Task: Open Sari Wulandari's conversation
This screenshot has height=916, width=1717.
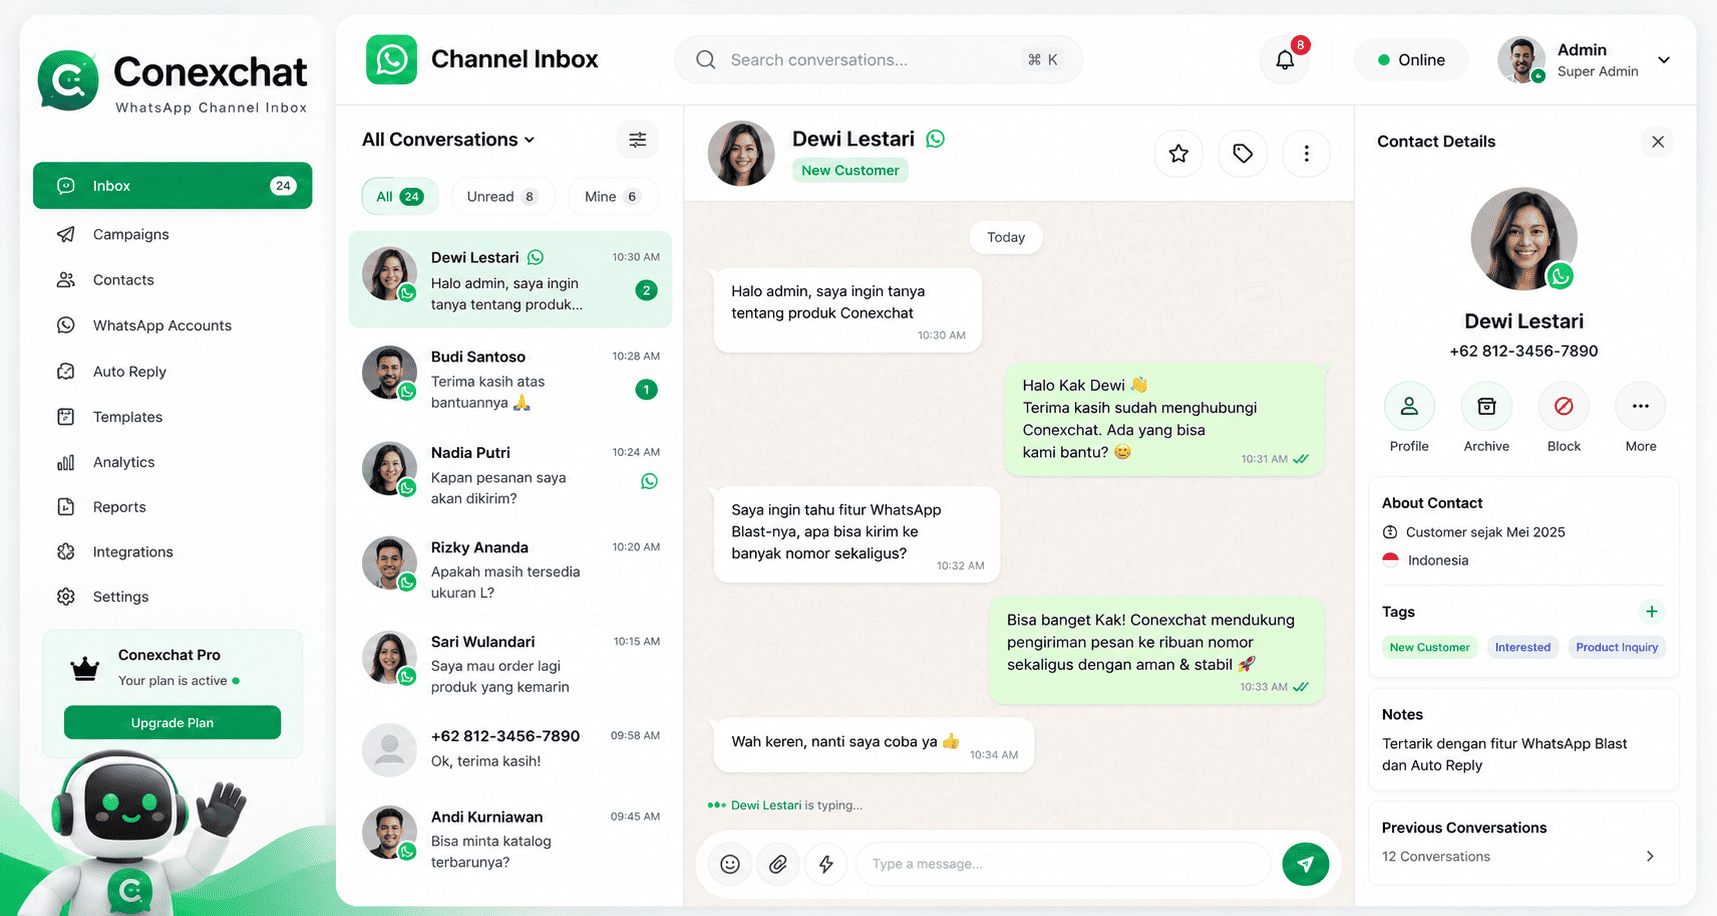Action: [510, 664]
